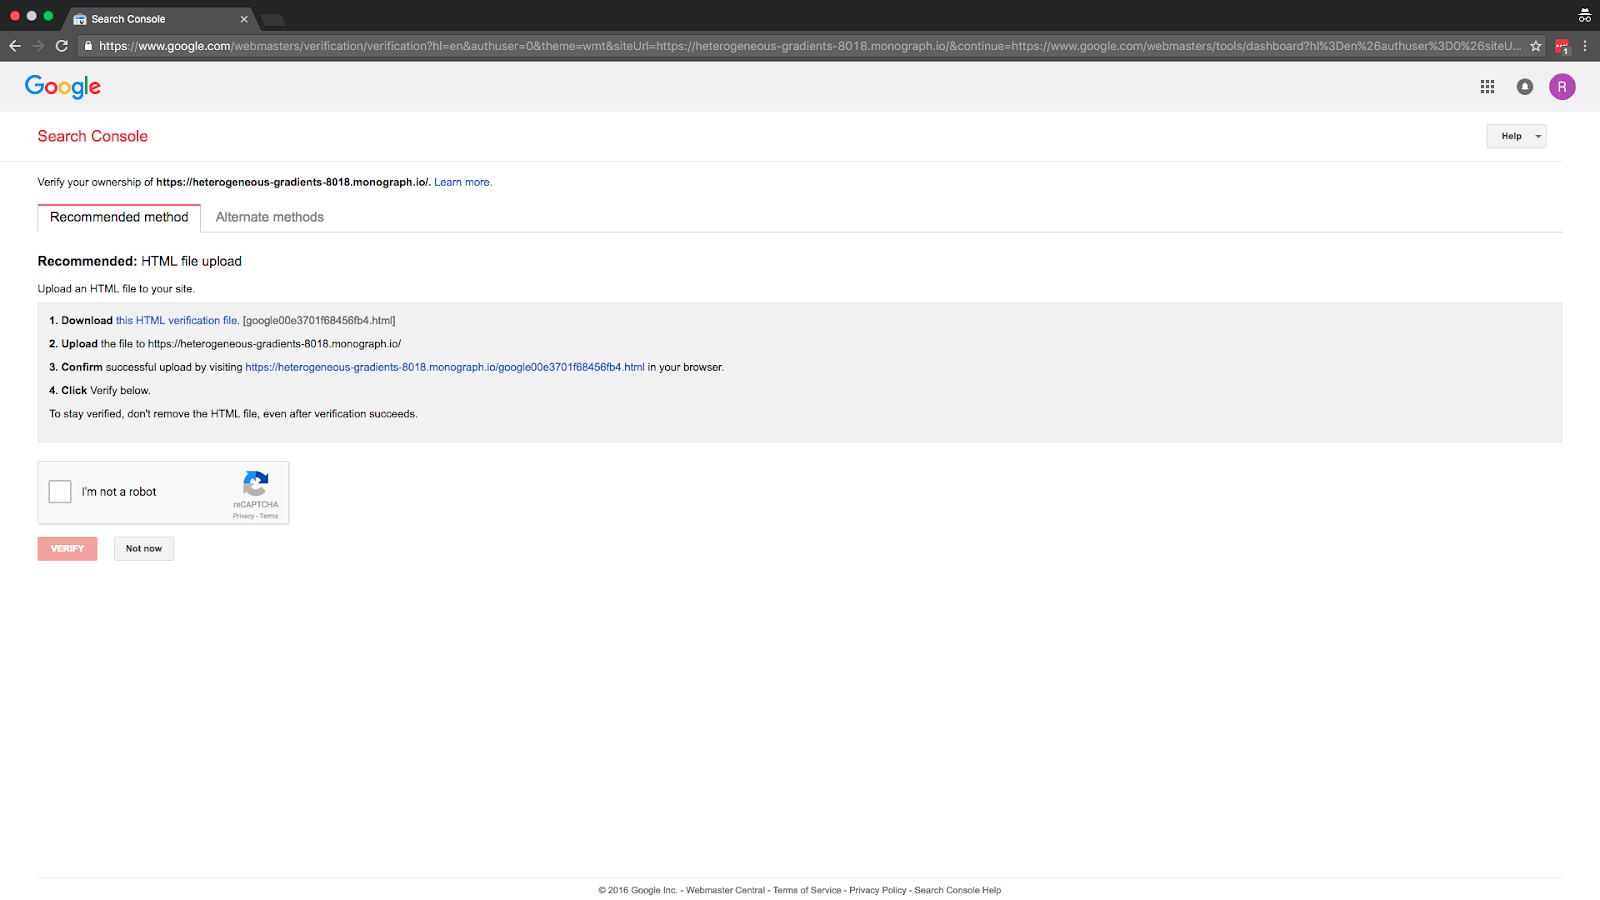Open a new browser tab
The height and width of the screenshot is (900, 1600).
click(x=272, y=19)
